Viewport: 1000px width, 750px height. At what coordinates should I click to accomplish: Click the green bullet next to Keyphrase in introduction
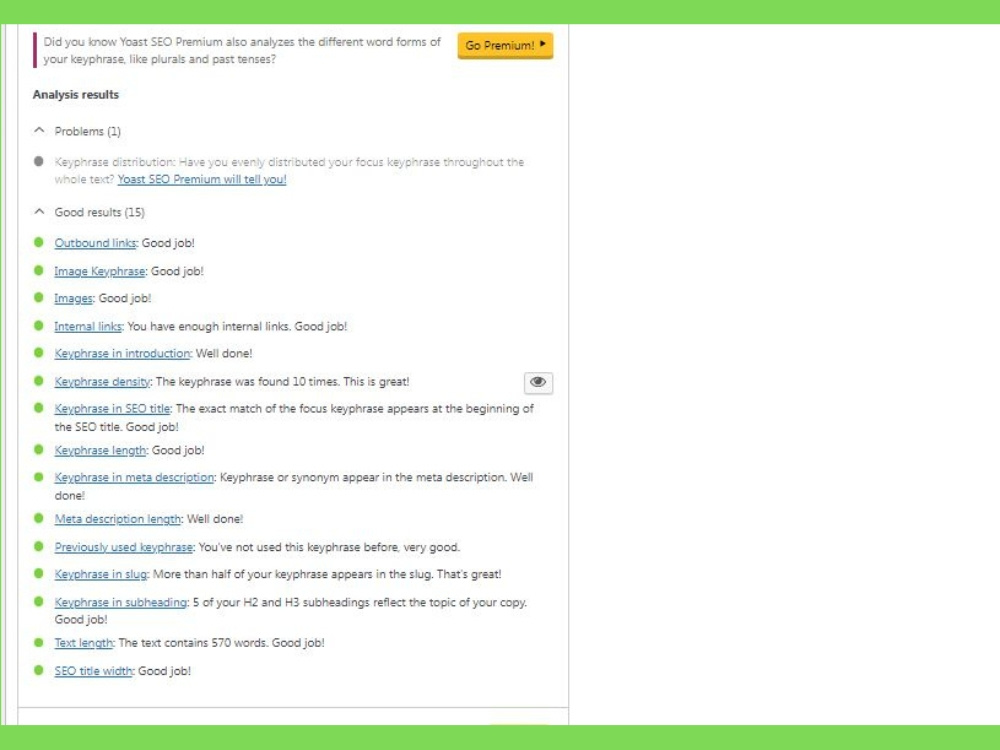[39, 353]
